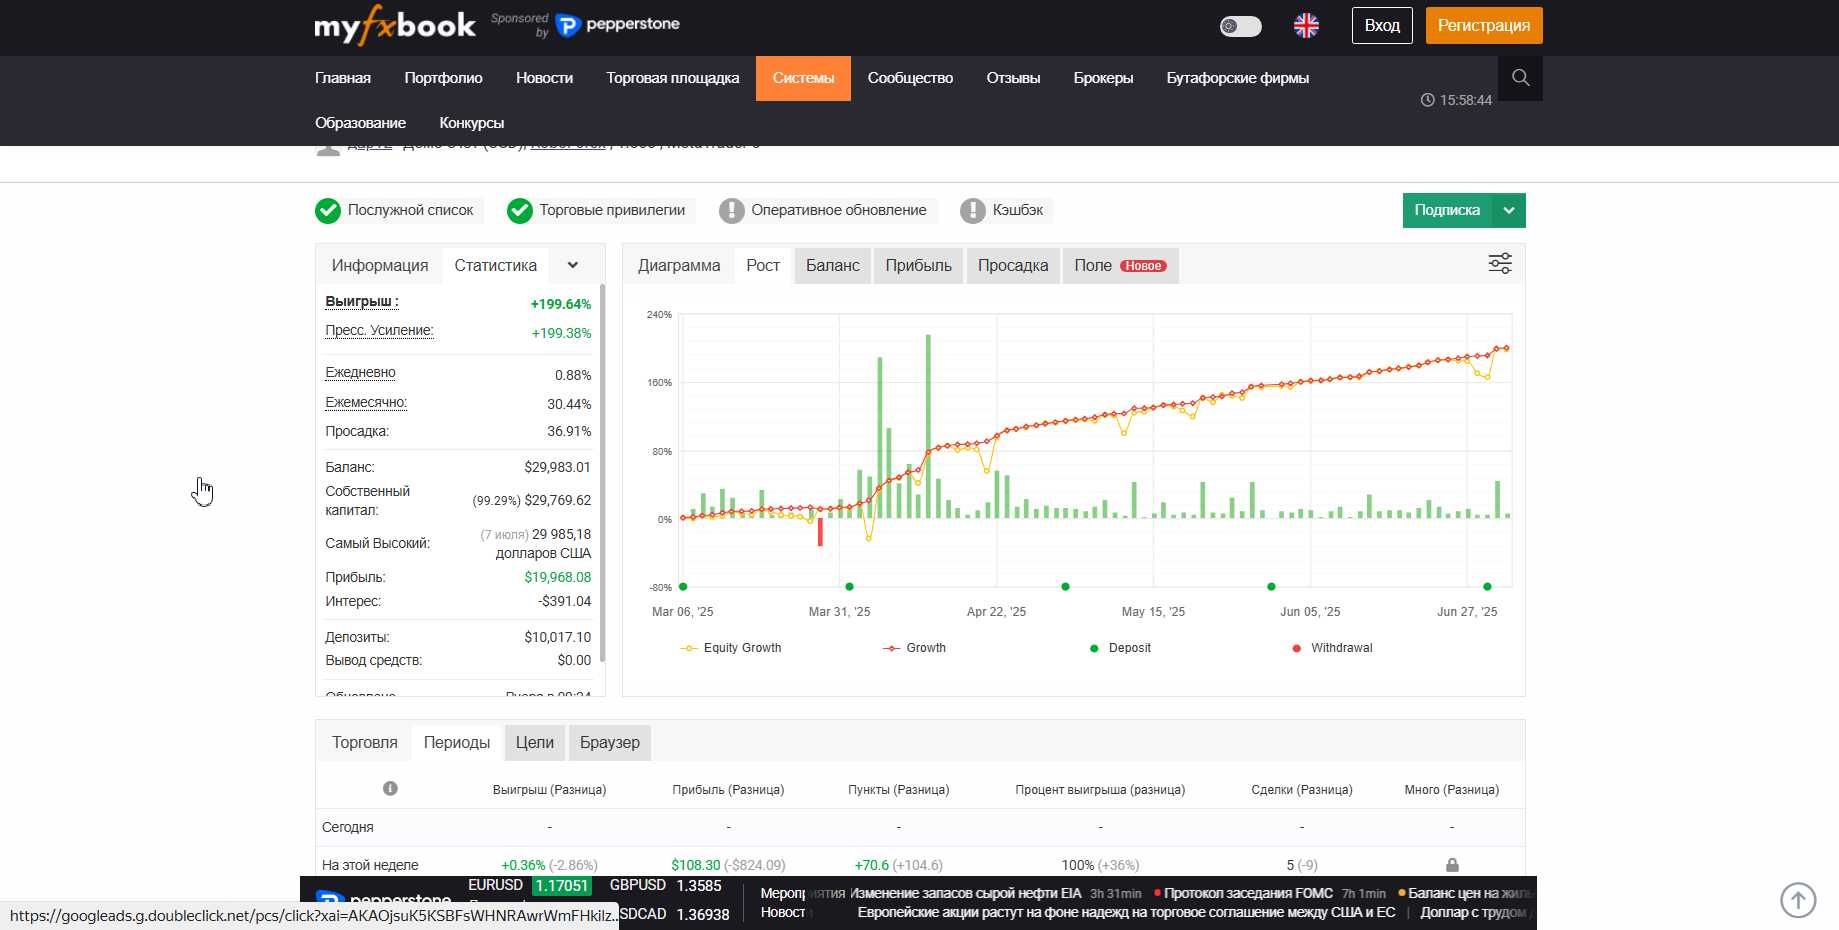Click the Протокол заседания FOMC news item
The height and width of the screenshot is (930, 1839).
(1248, 893)
